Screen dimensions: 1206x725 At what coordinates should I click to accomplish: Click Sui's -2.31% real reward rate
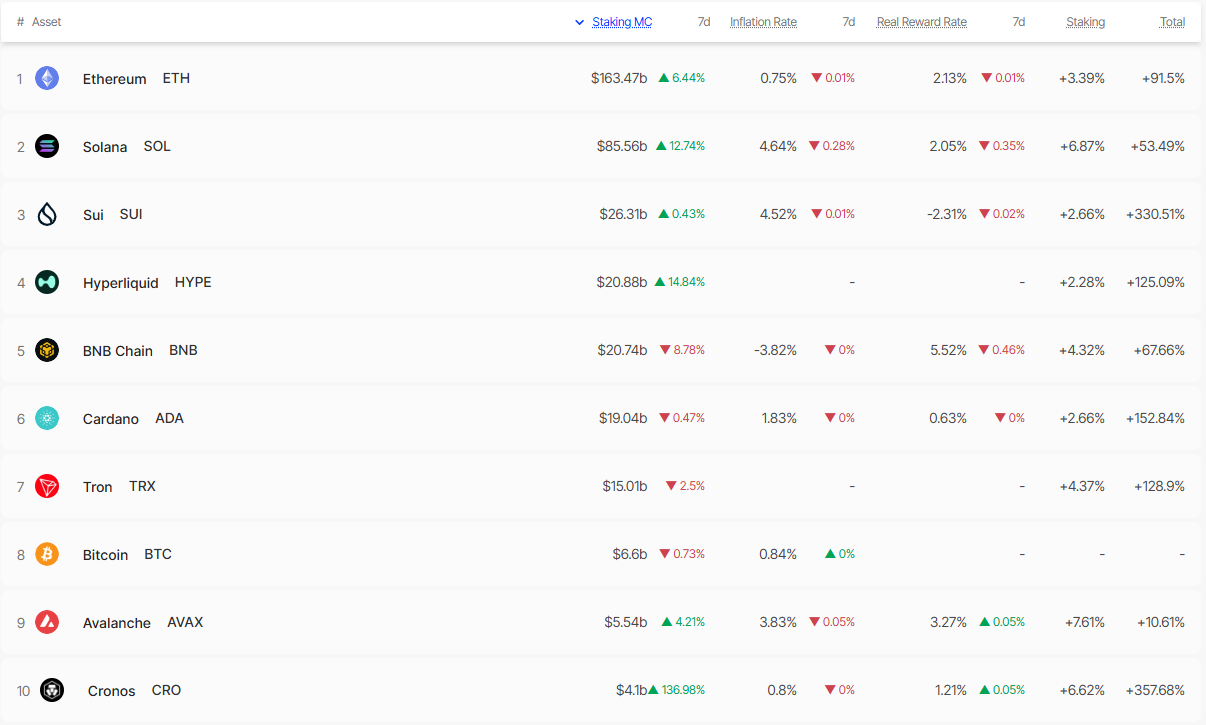945,214
